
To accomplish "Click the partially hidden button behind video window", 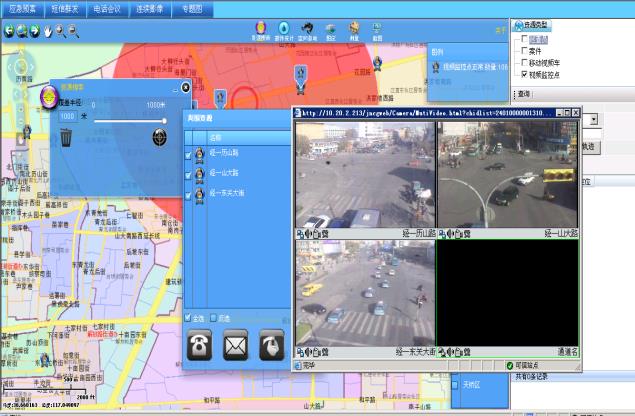I will point(591,147).
